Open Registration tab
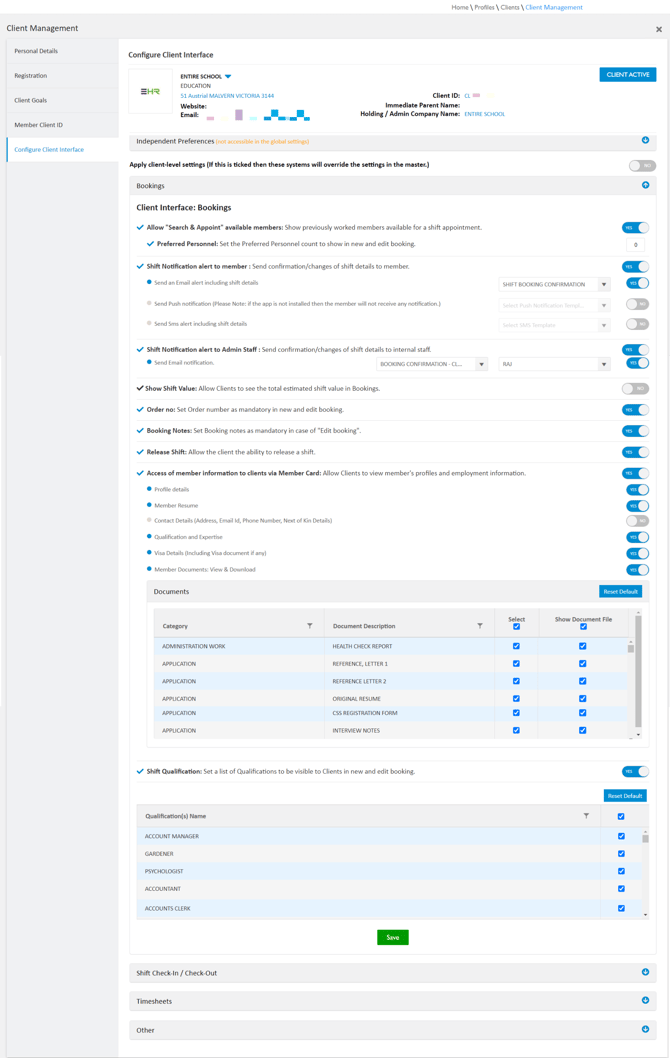The width and height of the screenshot is (670, 1058). point(63,76)
